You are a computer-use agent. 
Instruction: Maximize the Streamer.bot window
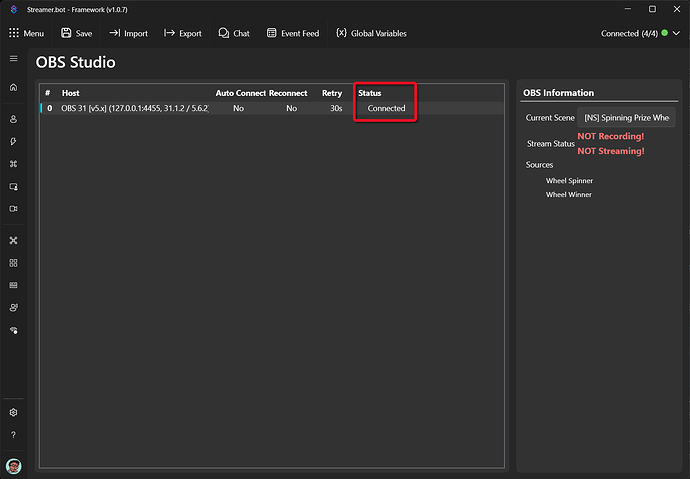pyautogui.click(x=652, y=9)
